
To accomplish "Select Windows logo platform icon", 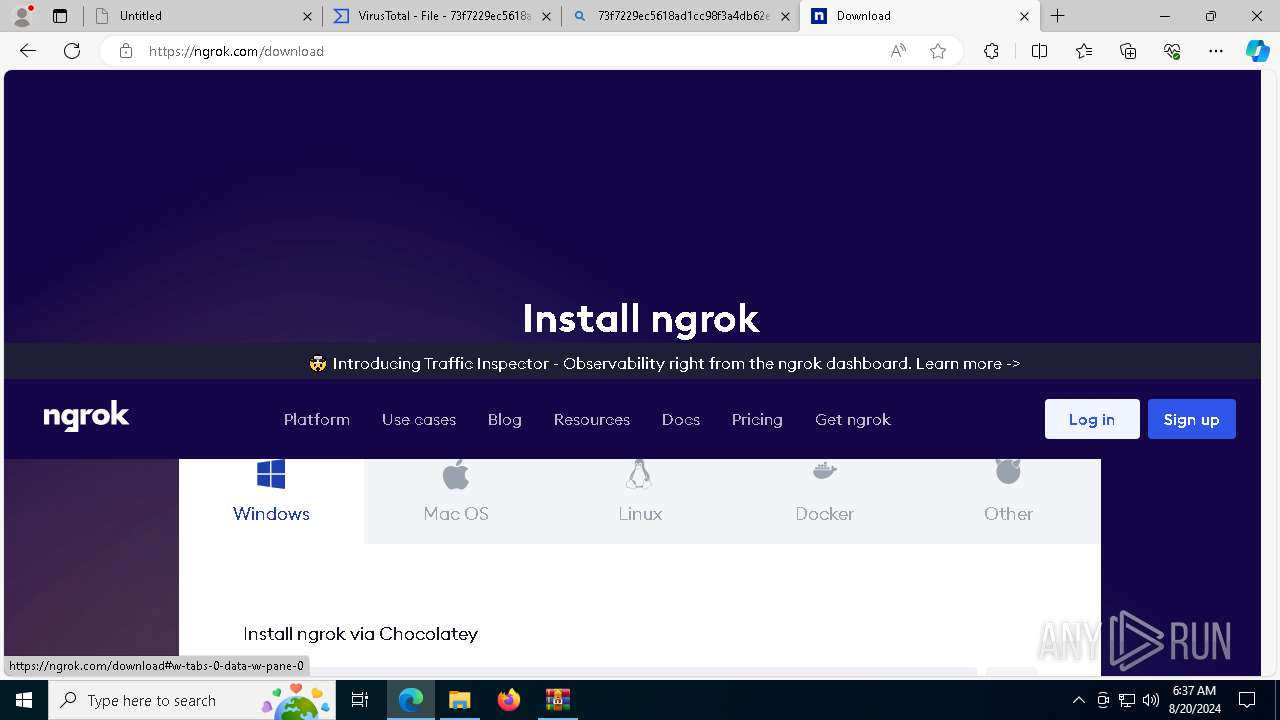I will [271, 474].
